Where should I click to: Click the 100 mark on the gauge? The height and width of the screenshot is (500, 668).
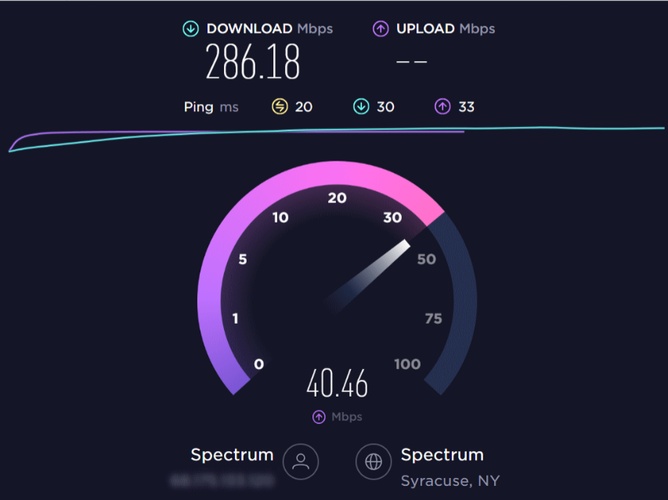pos(407,364)
